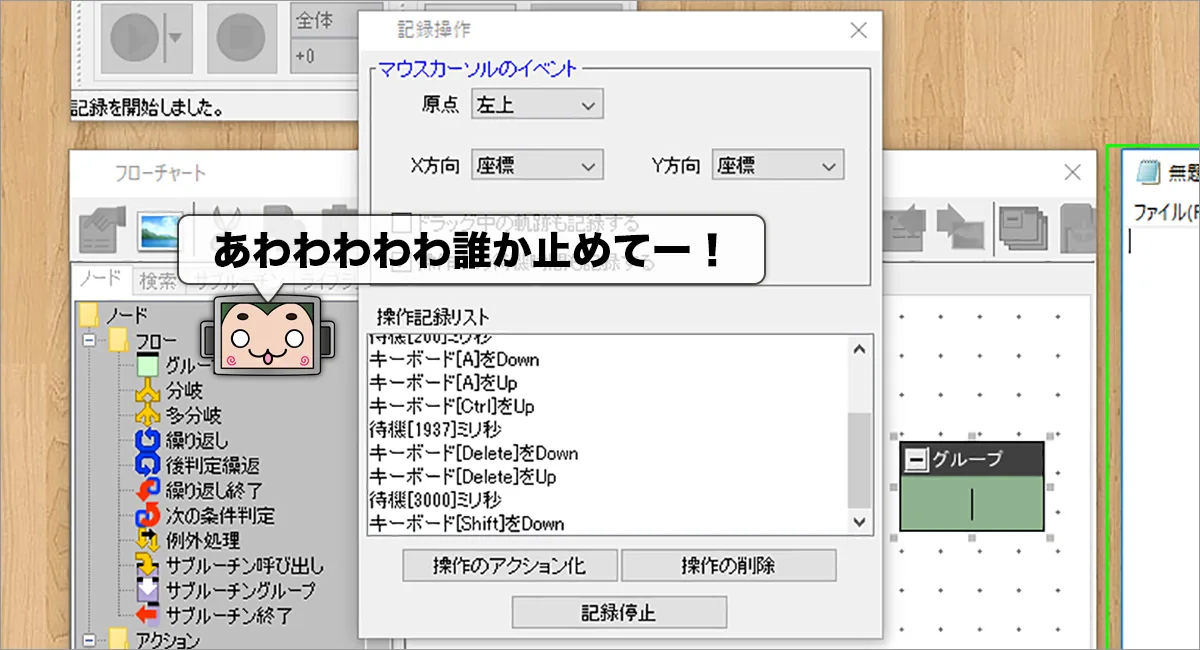Click the 操作のアクション化 button
1200x650 pixels.
click(510, 565)
